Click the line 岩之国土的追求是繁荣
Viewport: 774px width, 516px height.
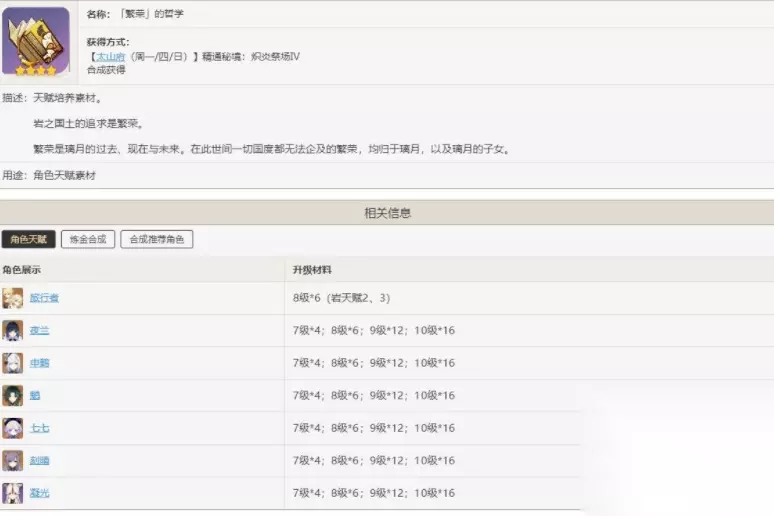pos(88,123)
